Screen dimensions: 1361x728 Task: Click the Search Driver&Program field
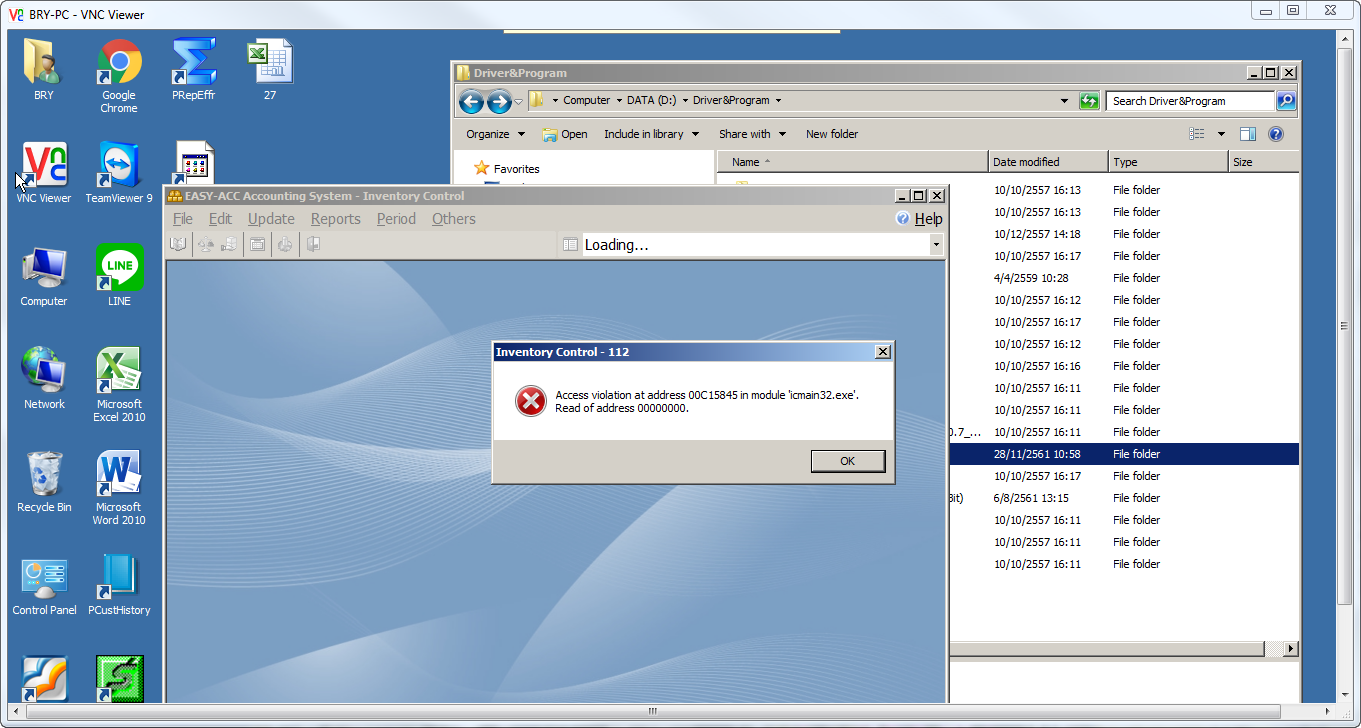coord(1189,101)
